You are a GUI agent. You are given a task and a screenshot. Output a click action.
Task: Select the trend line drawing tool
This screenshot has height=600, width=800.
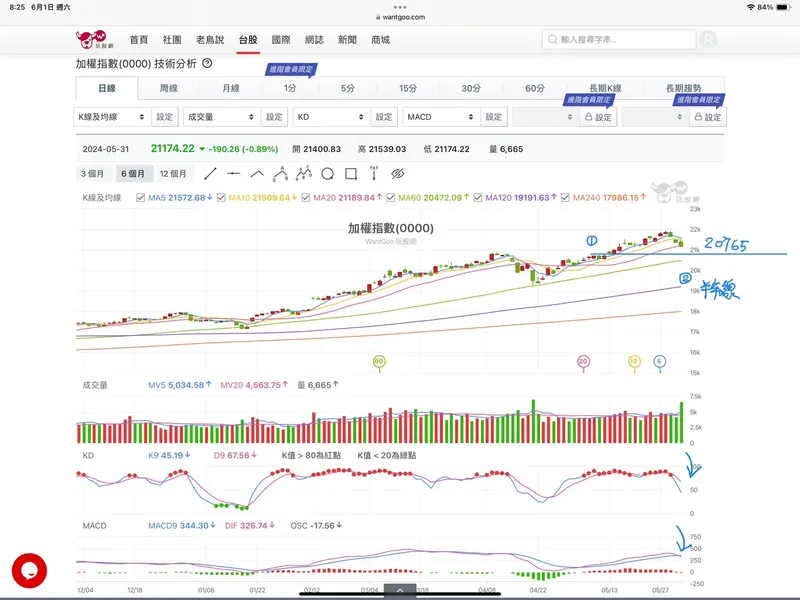coord(210,174)
